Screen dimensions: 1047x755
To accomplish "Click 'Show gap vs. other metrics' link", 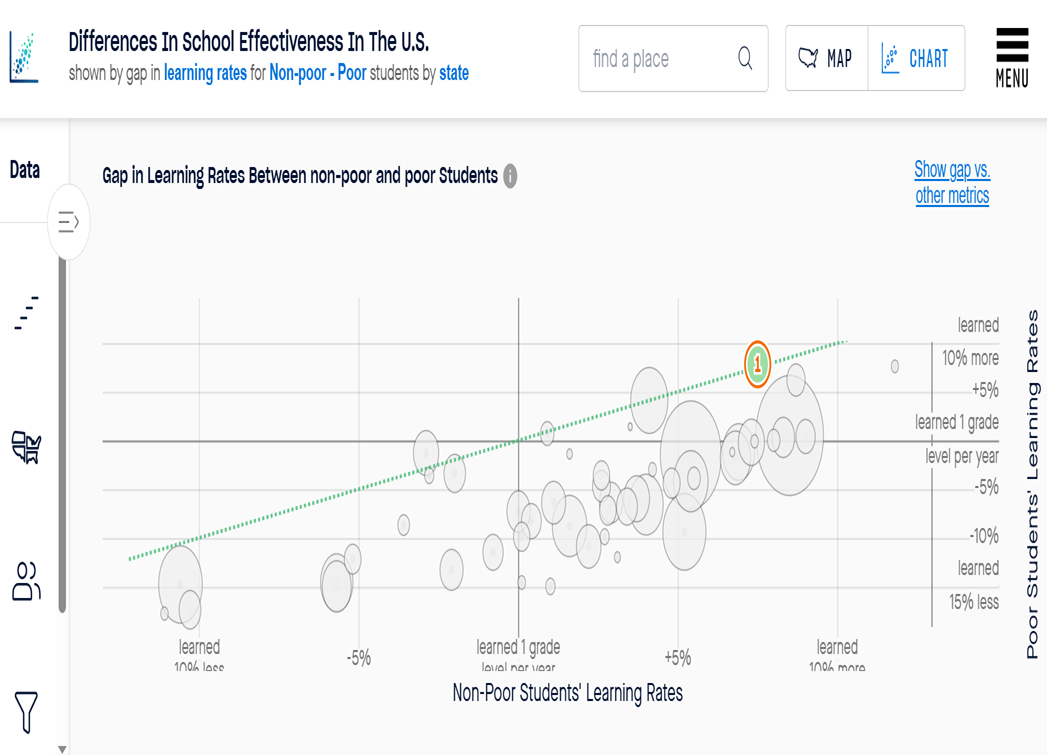I will click(952, 182).
